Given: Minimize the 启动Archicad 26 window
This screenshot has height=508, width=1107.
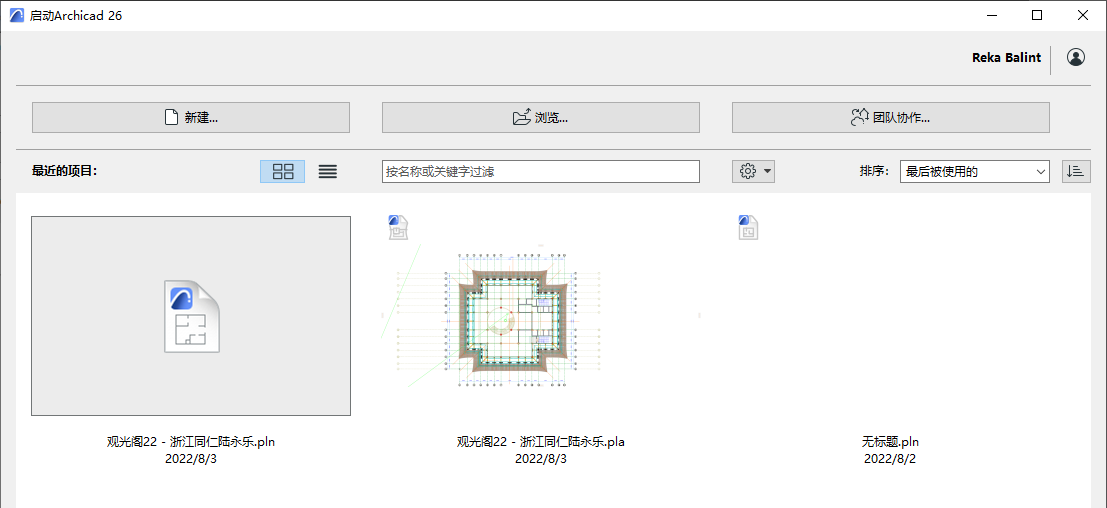Looking at the screenshot, I should coord(992,16).
